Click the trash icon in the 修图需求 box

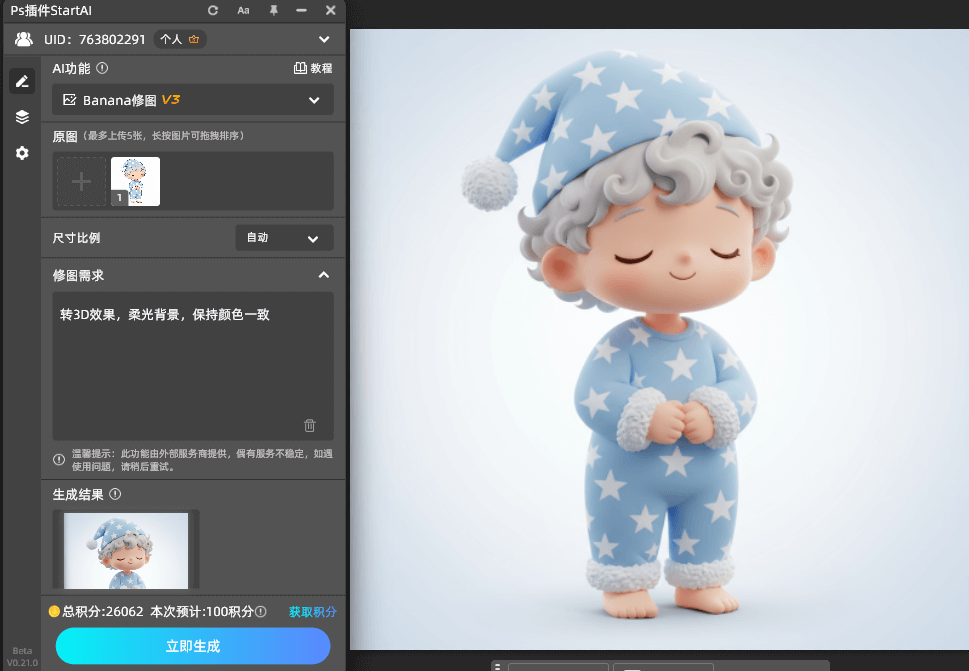point(309,425)
